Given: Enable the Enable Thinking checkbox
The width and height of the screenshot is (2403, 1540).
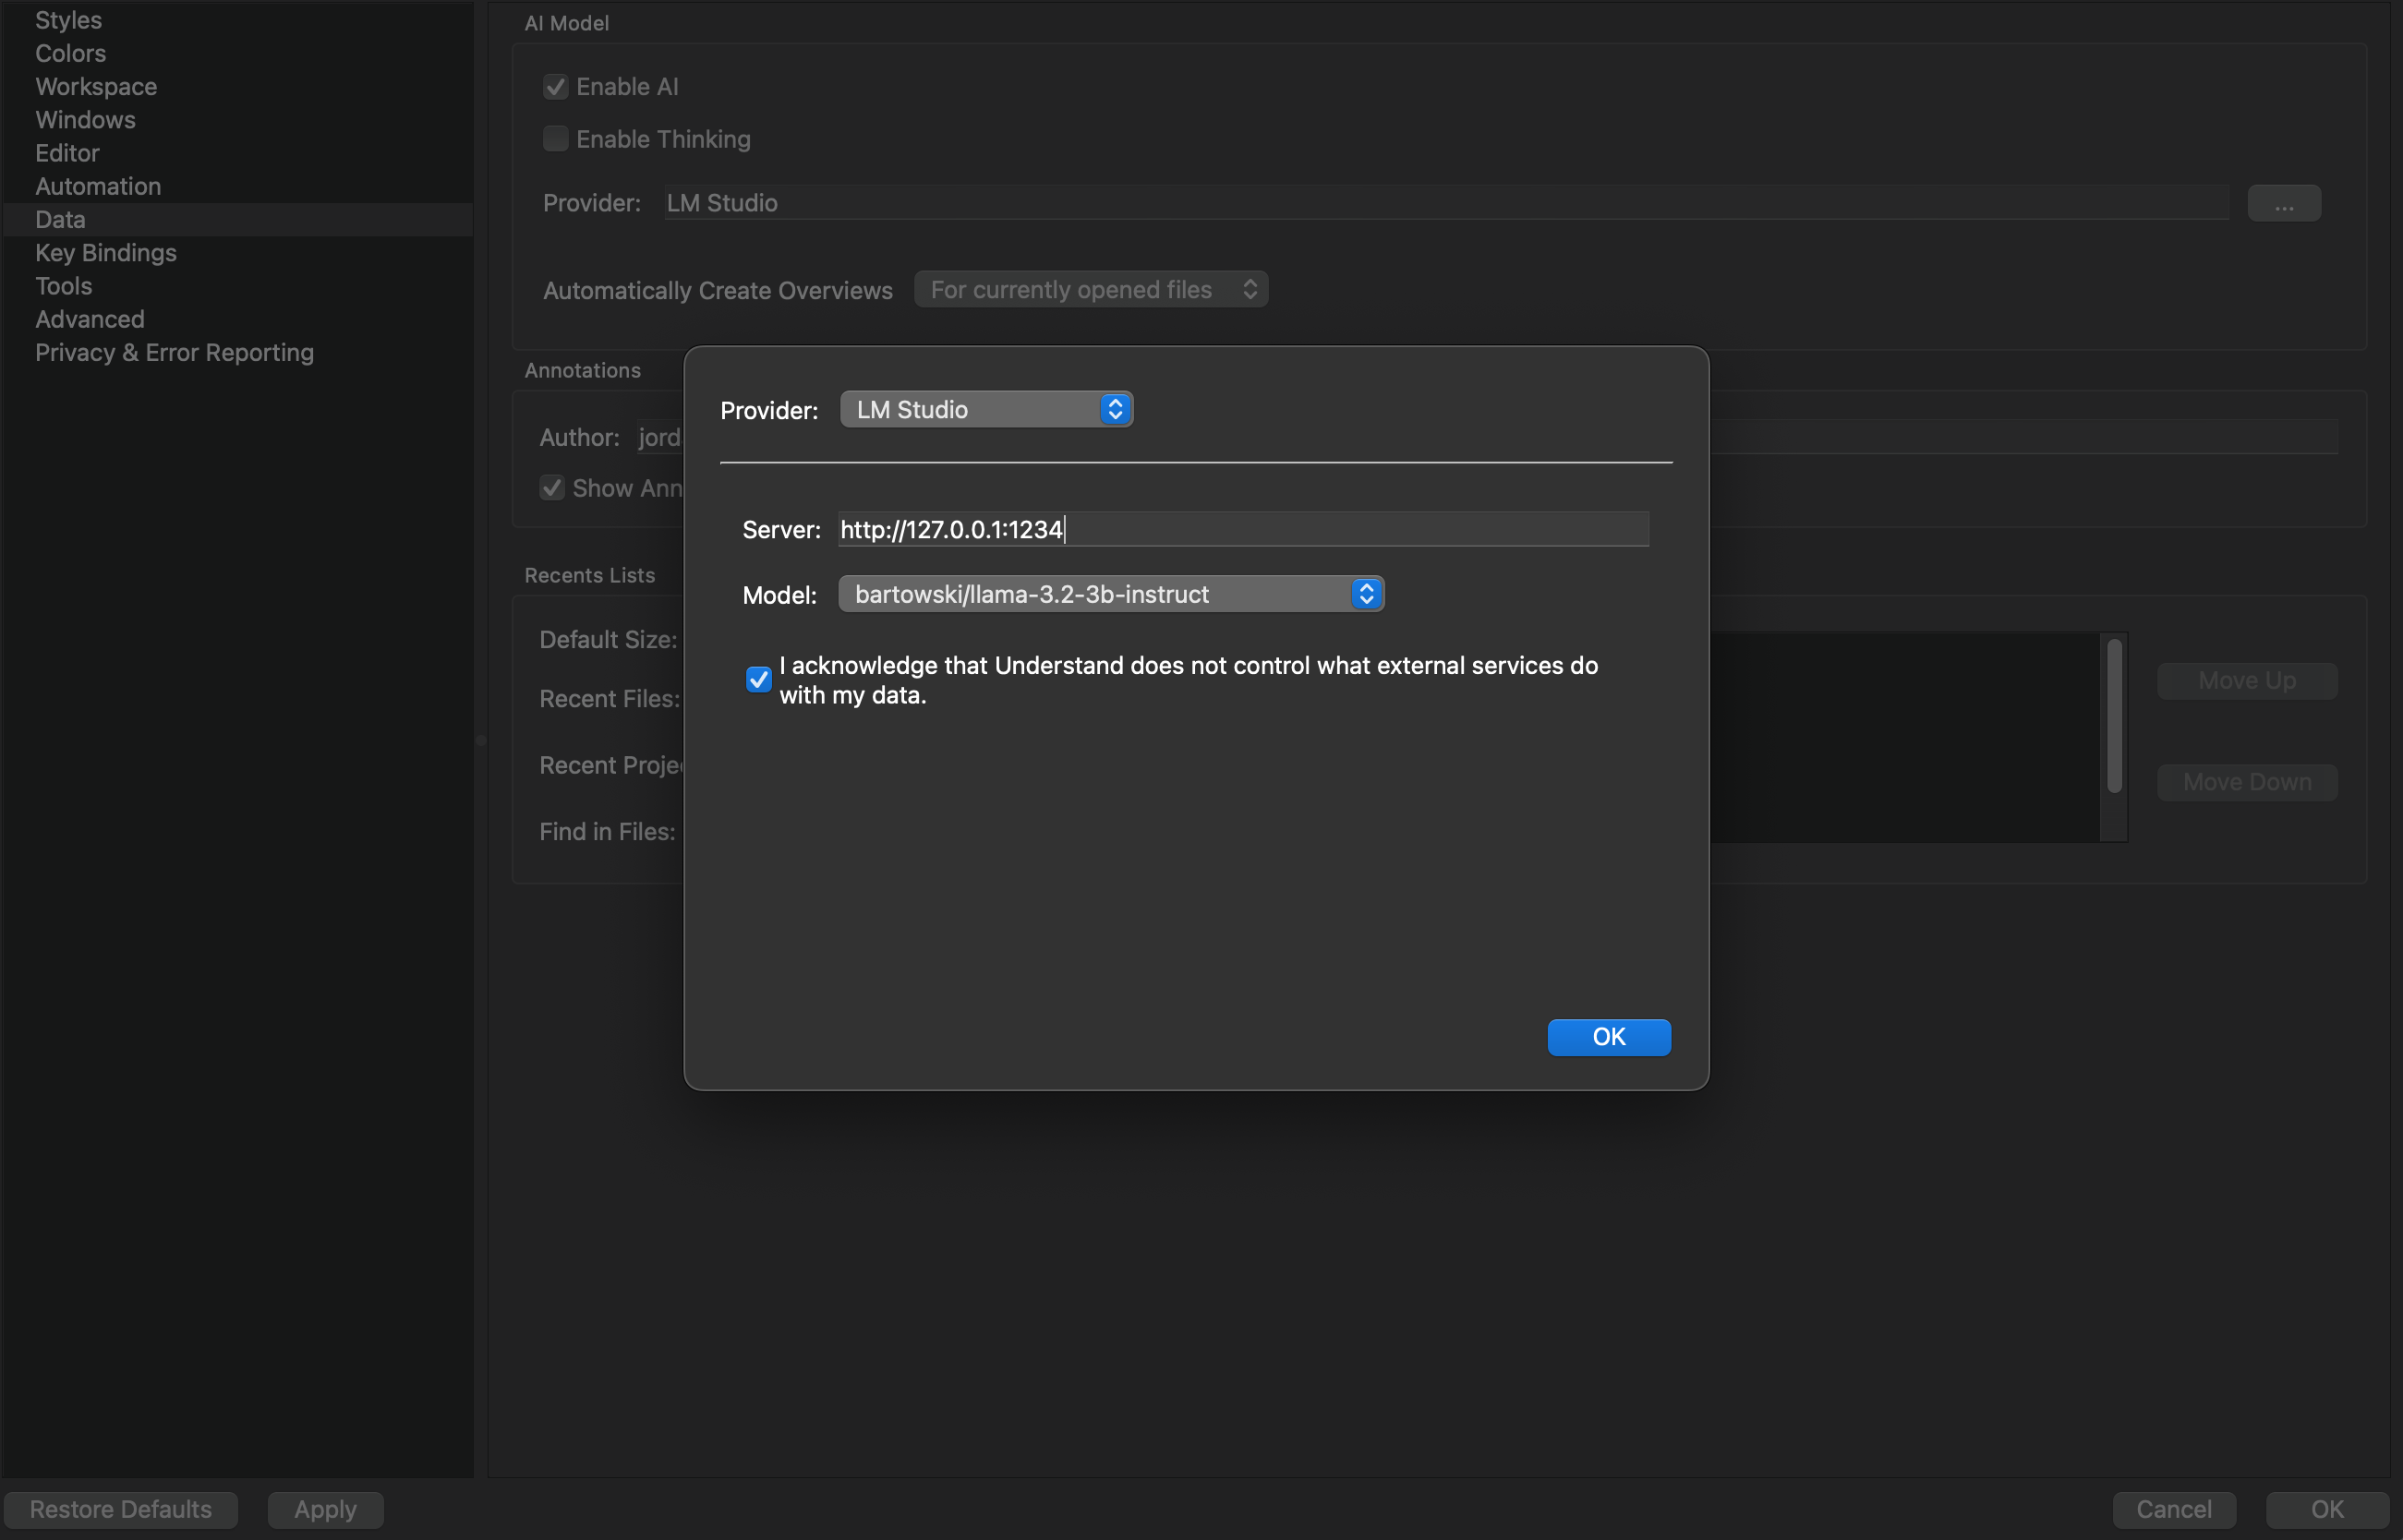Looking at the screenshot, I should (555, 139).
